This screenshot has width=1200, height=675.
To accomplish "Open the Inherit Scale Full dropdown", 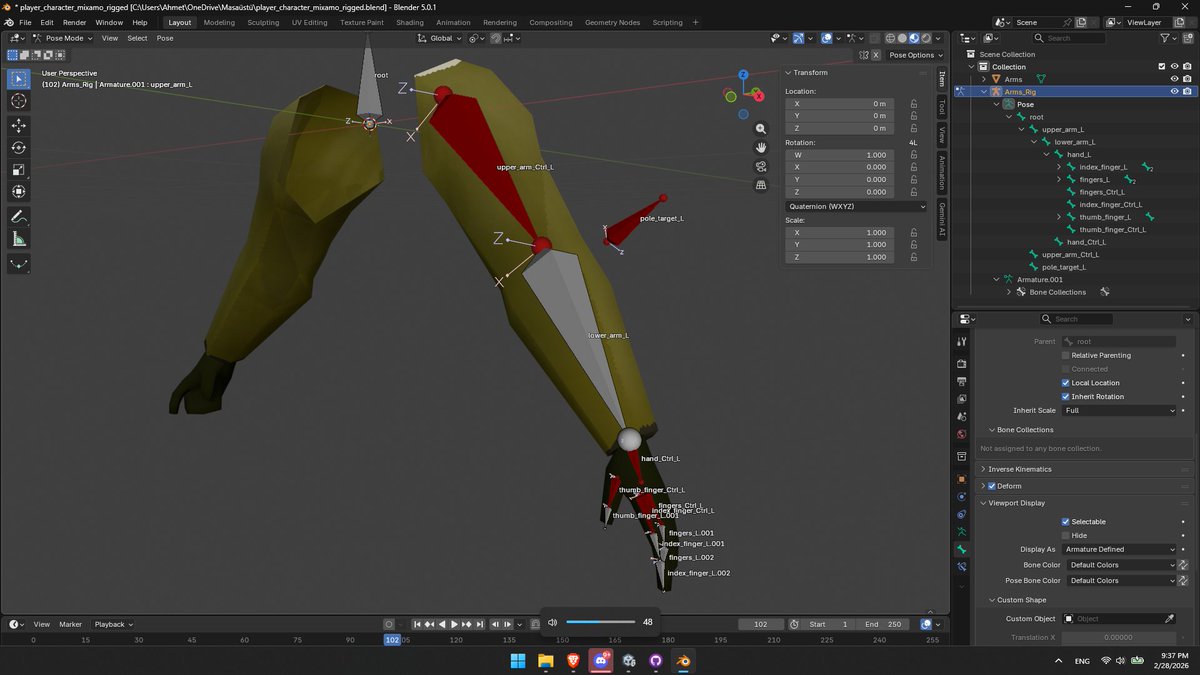I will [1120, 410].
